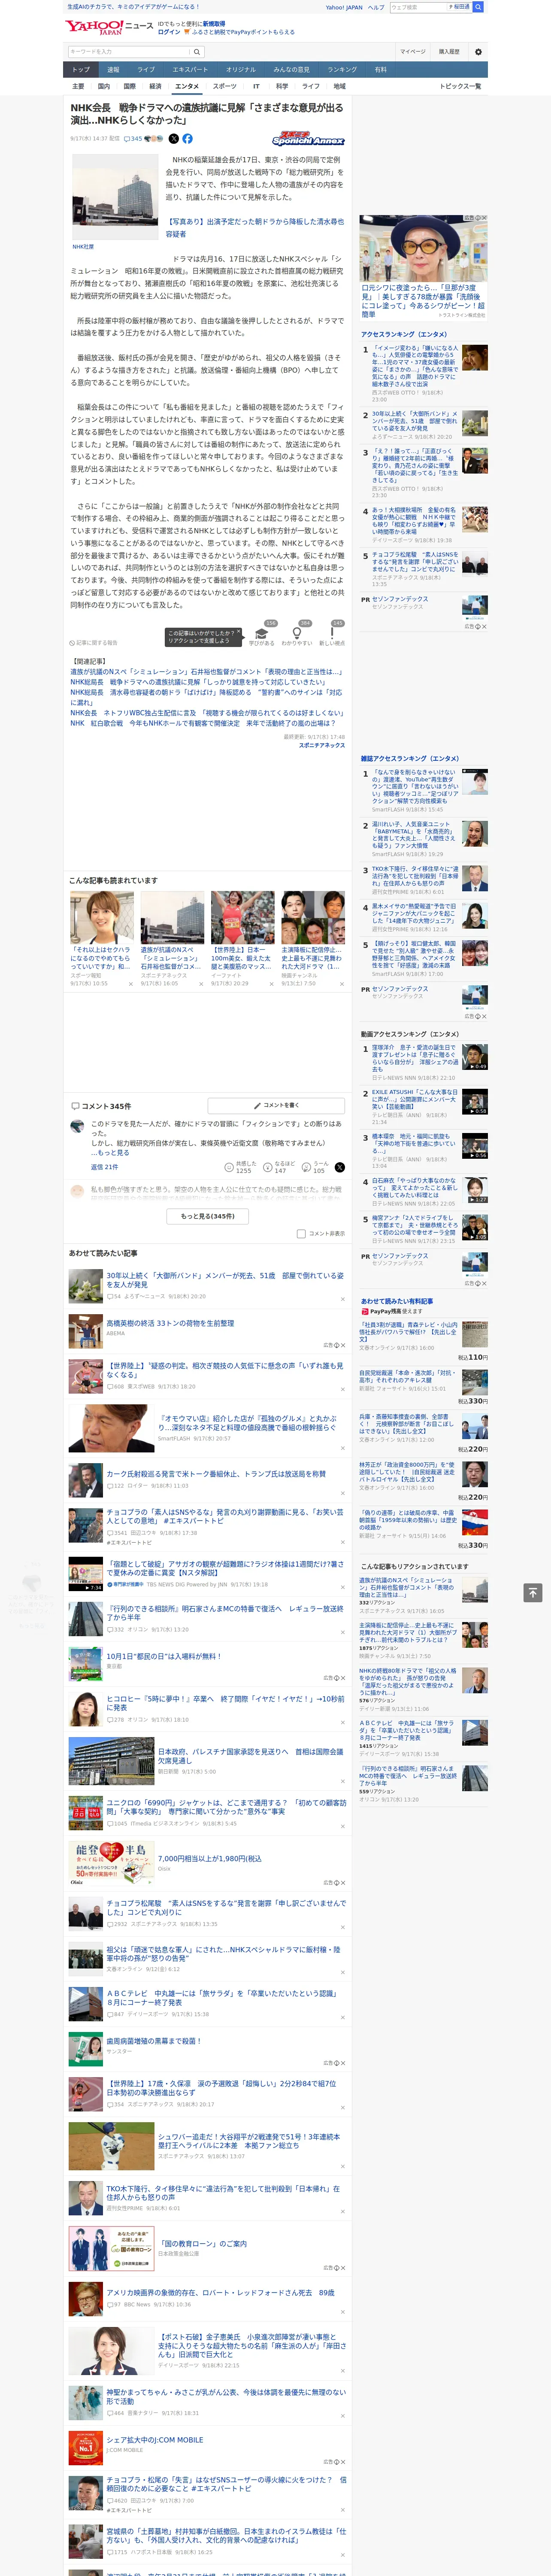Open related link NHK 紅白歌合戦 今年もNHKホール
Viewport: 551px width, 2576px height.
[x=202, y=723]
